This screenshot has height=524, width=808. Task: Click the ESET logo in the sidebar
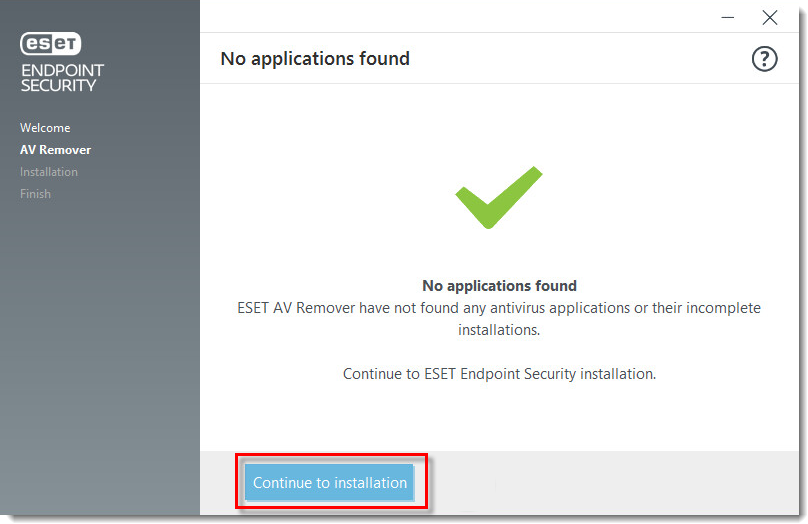tap(50, 43)
